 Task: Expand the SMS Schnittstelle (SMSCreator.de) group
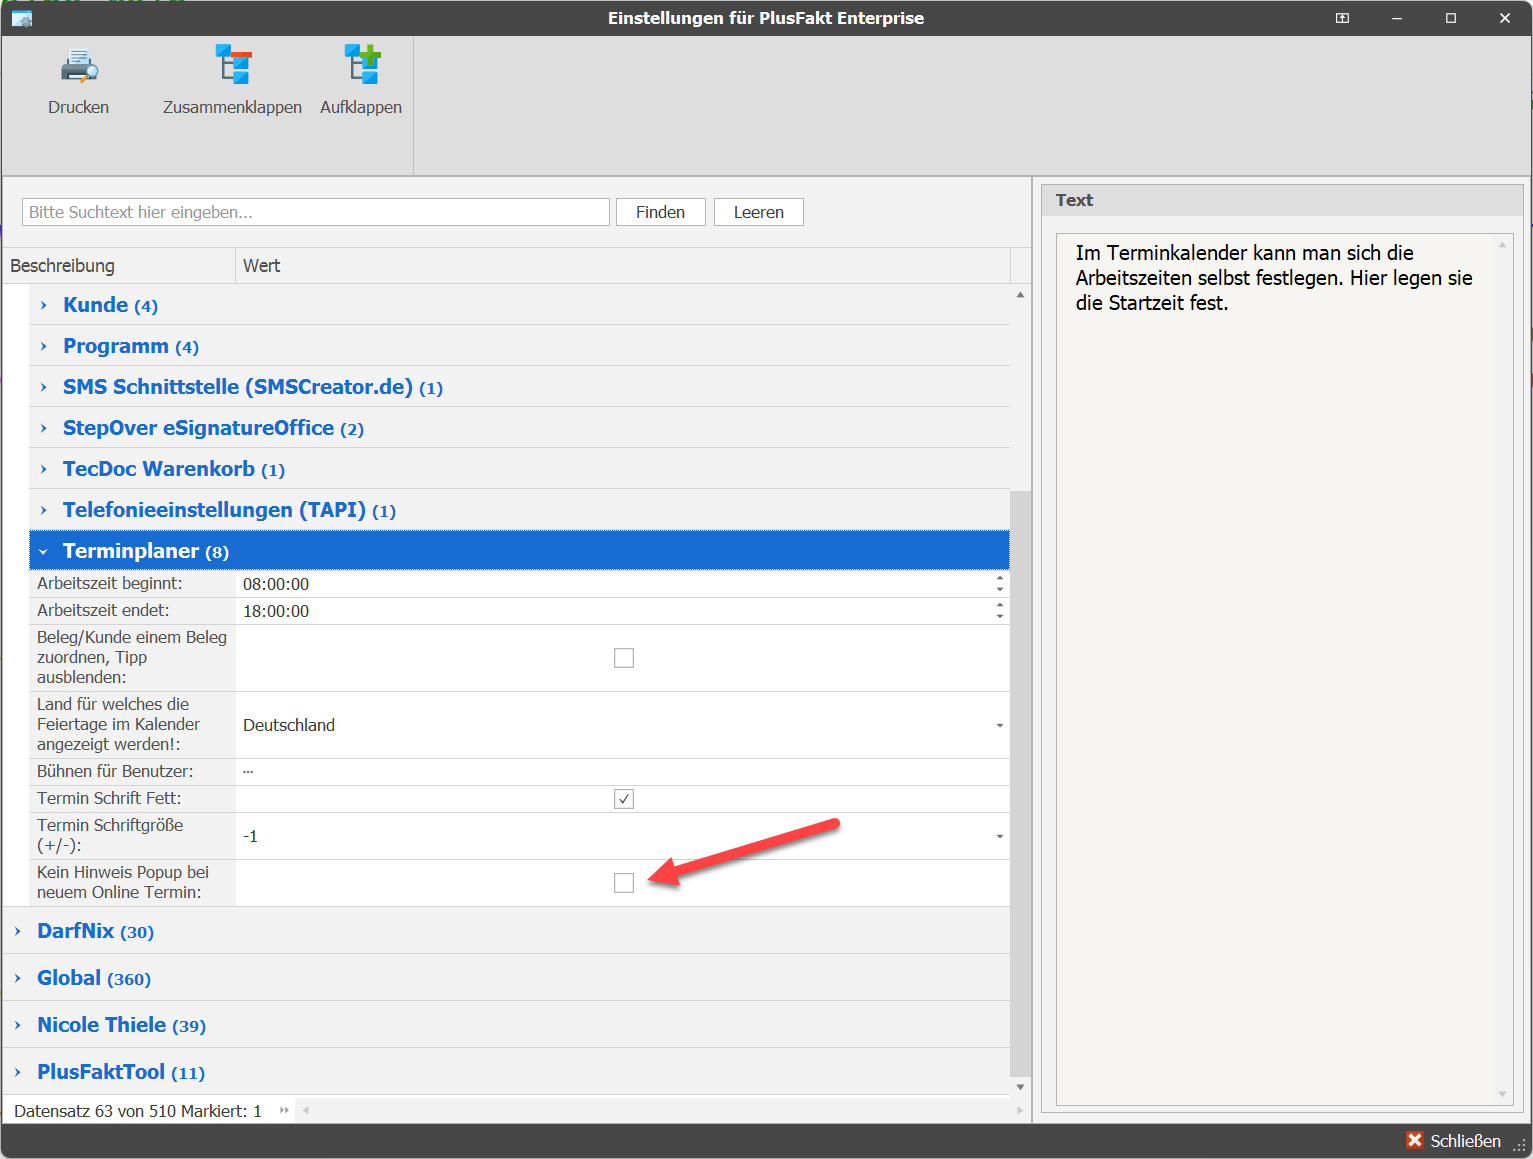44,387
